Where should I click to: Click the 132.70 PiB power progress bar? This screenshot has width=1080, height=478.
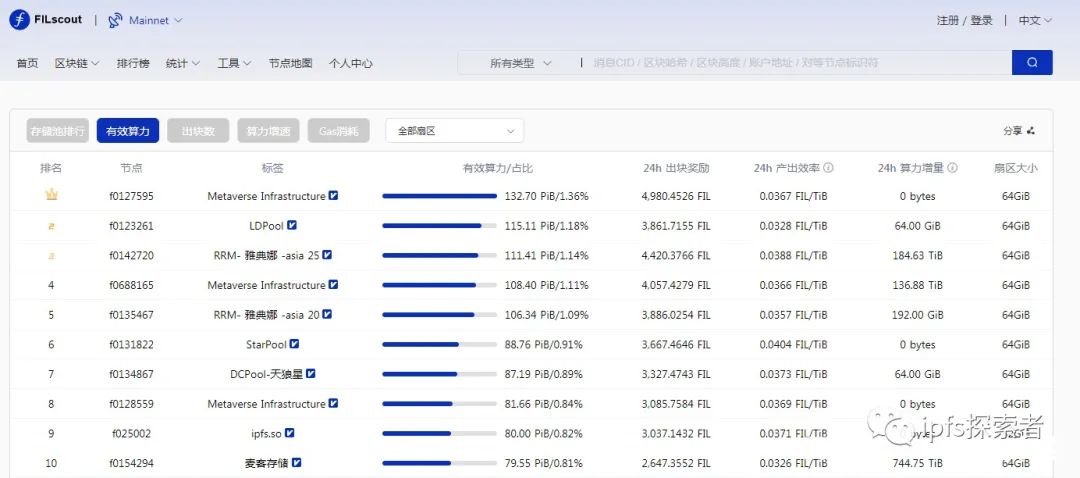click(439, 196)
